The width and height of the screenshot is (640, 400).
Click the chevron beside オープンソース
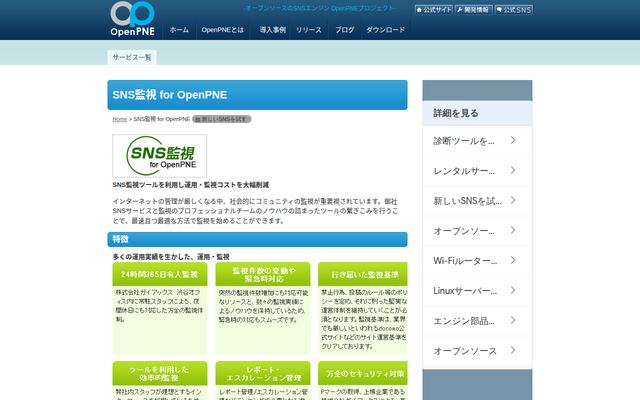click(513, 350)
